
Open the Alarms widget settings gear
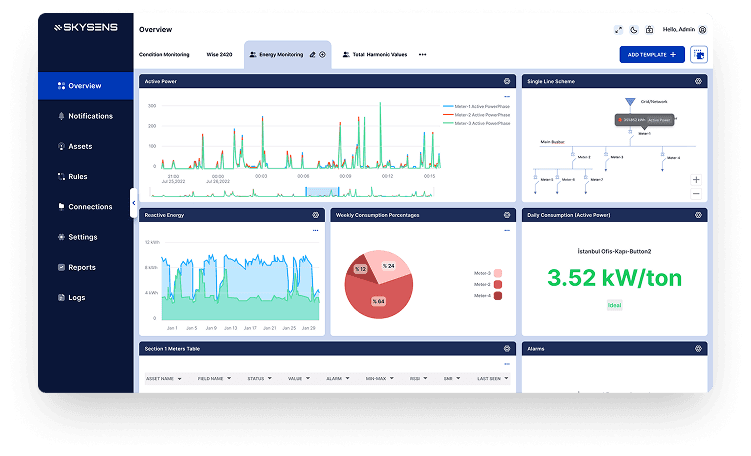pos(700,348)
